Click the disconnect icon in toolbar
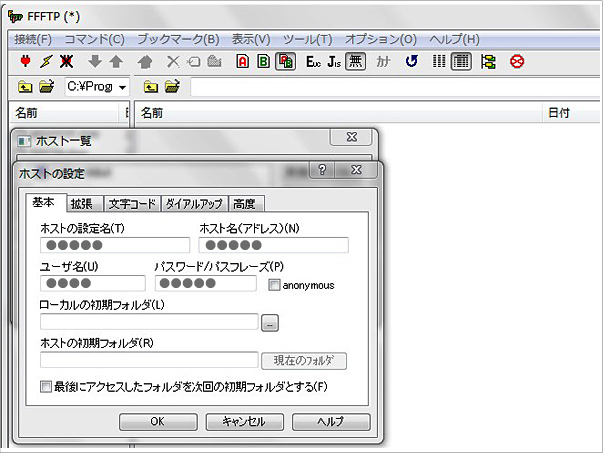 (x=65, y=62)
